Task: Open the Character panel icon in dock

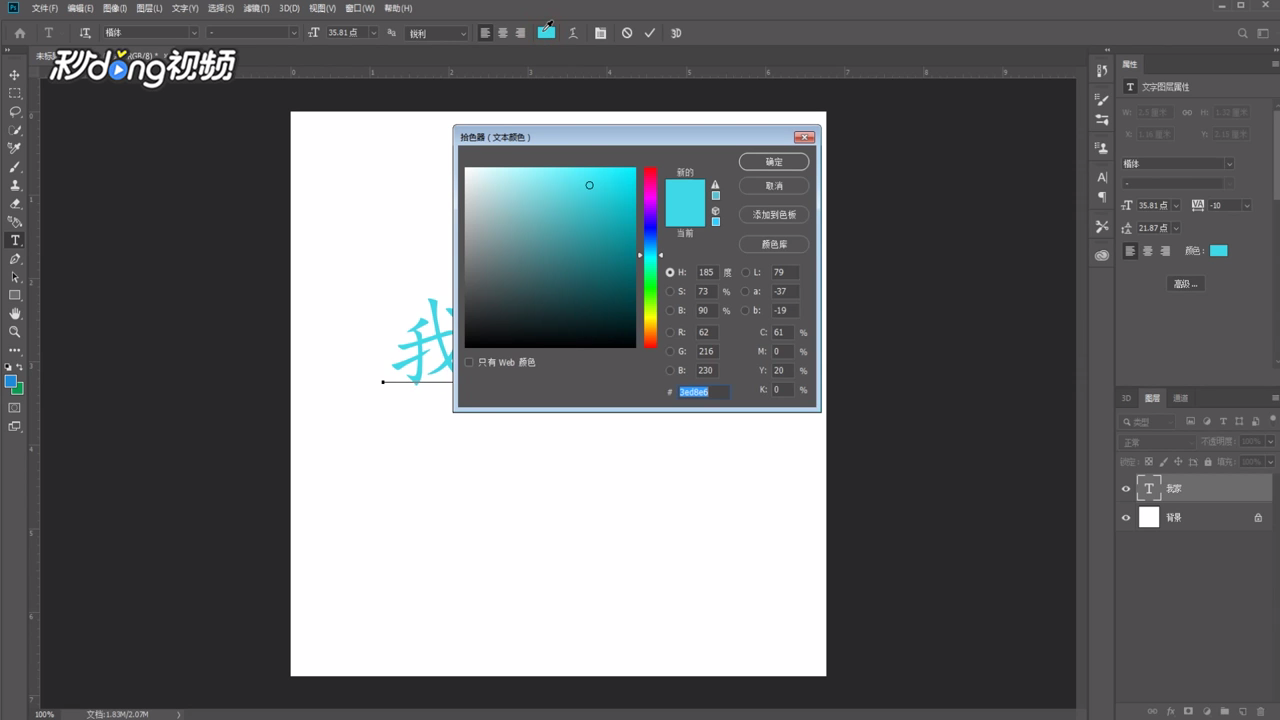Action: [x=1102, y=177]
